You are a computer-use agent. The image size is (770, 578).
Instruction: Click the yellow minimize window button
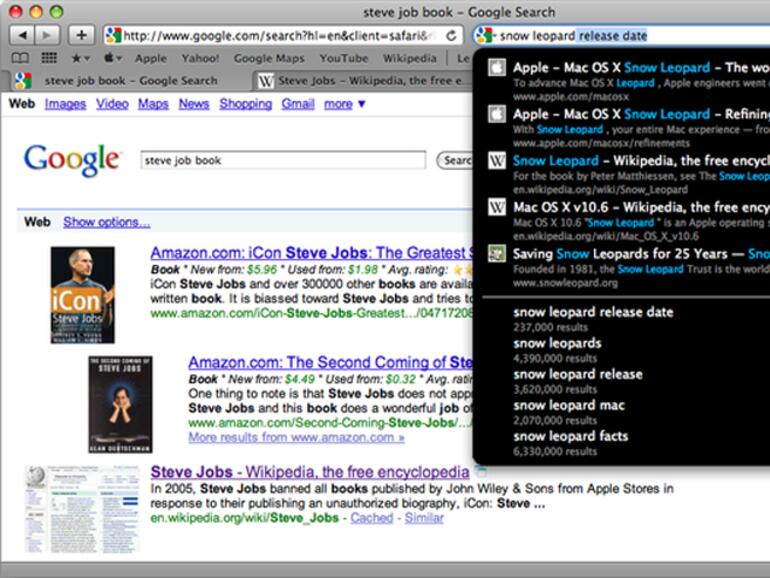[x=36, y=11]
